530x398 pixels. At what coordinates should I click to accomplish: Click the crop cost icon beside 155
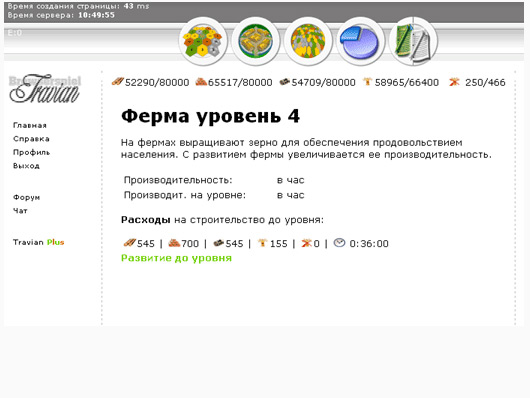[x=263, y=243]
